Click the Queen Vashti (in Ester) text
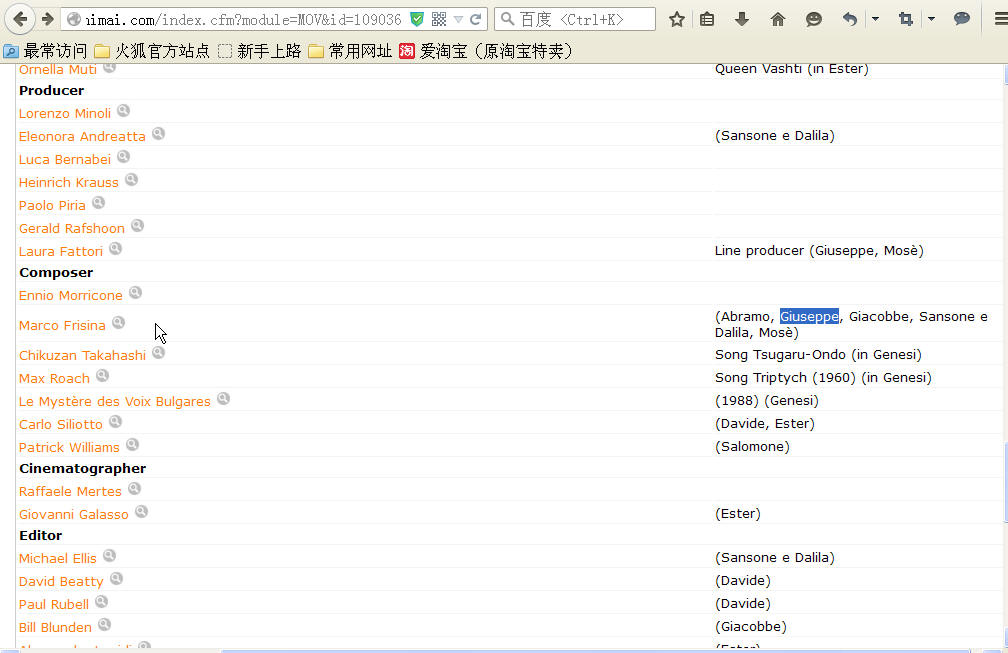 (792, 69)
